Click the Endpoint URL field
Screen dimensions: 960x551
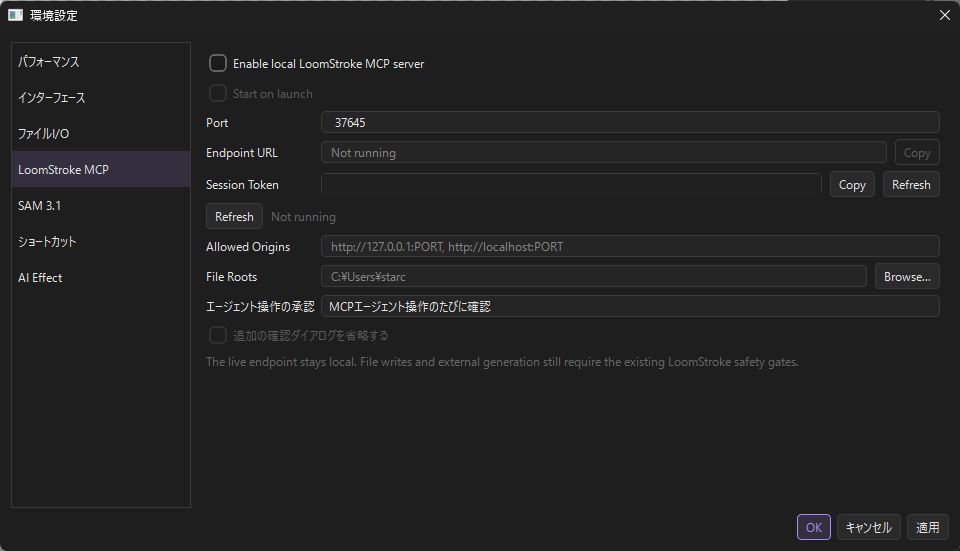click(x=604, y=152)
